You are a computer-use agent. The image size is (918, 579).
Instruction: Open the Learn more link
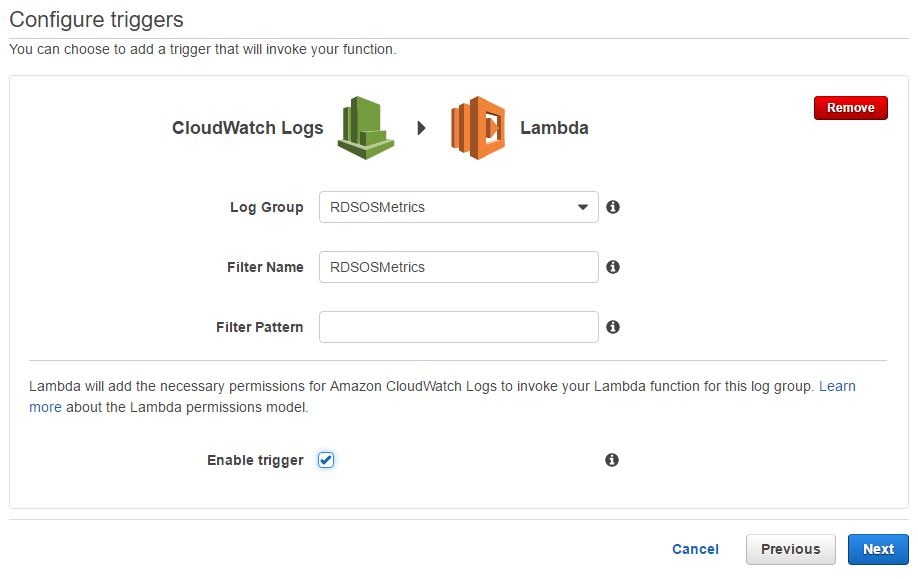click(838, 386)
